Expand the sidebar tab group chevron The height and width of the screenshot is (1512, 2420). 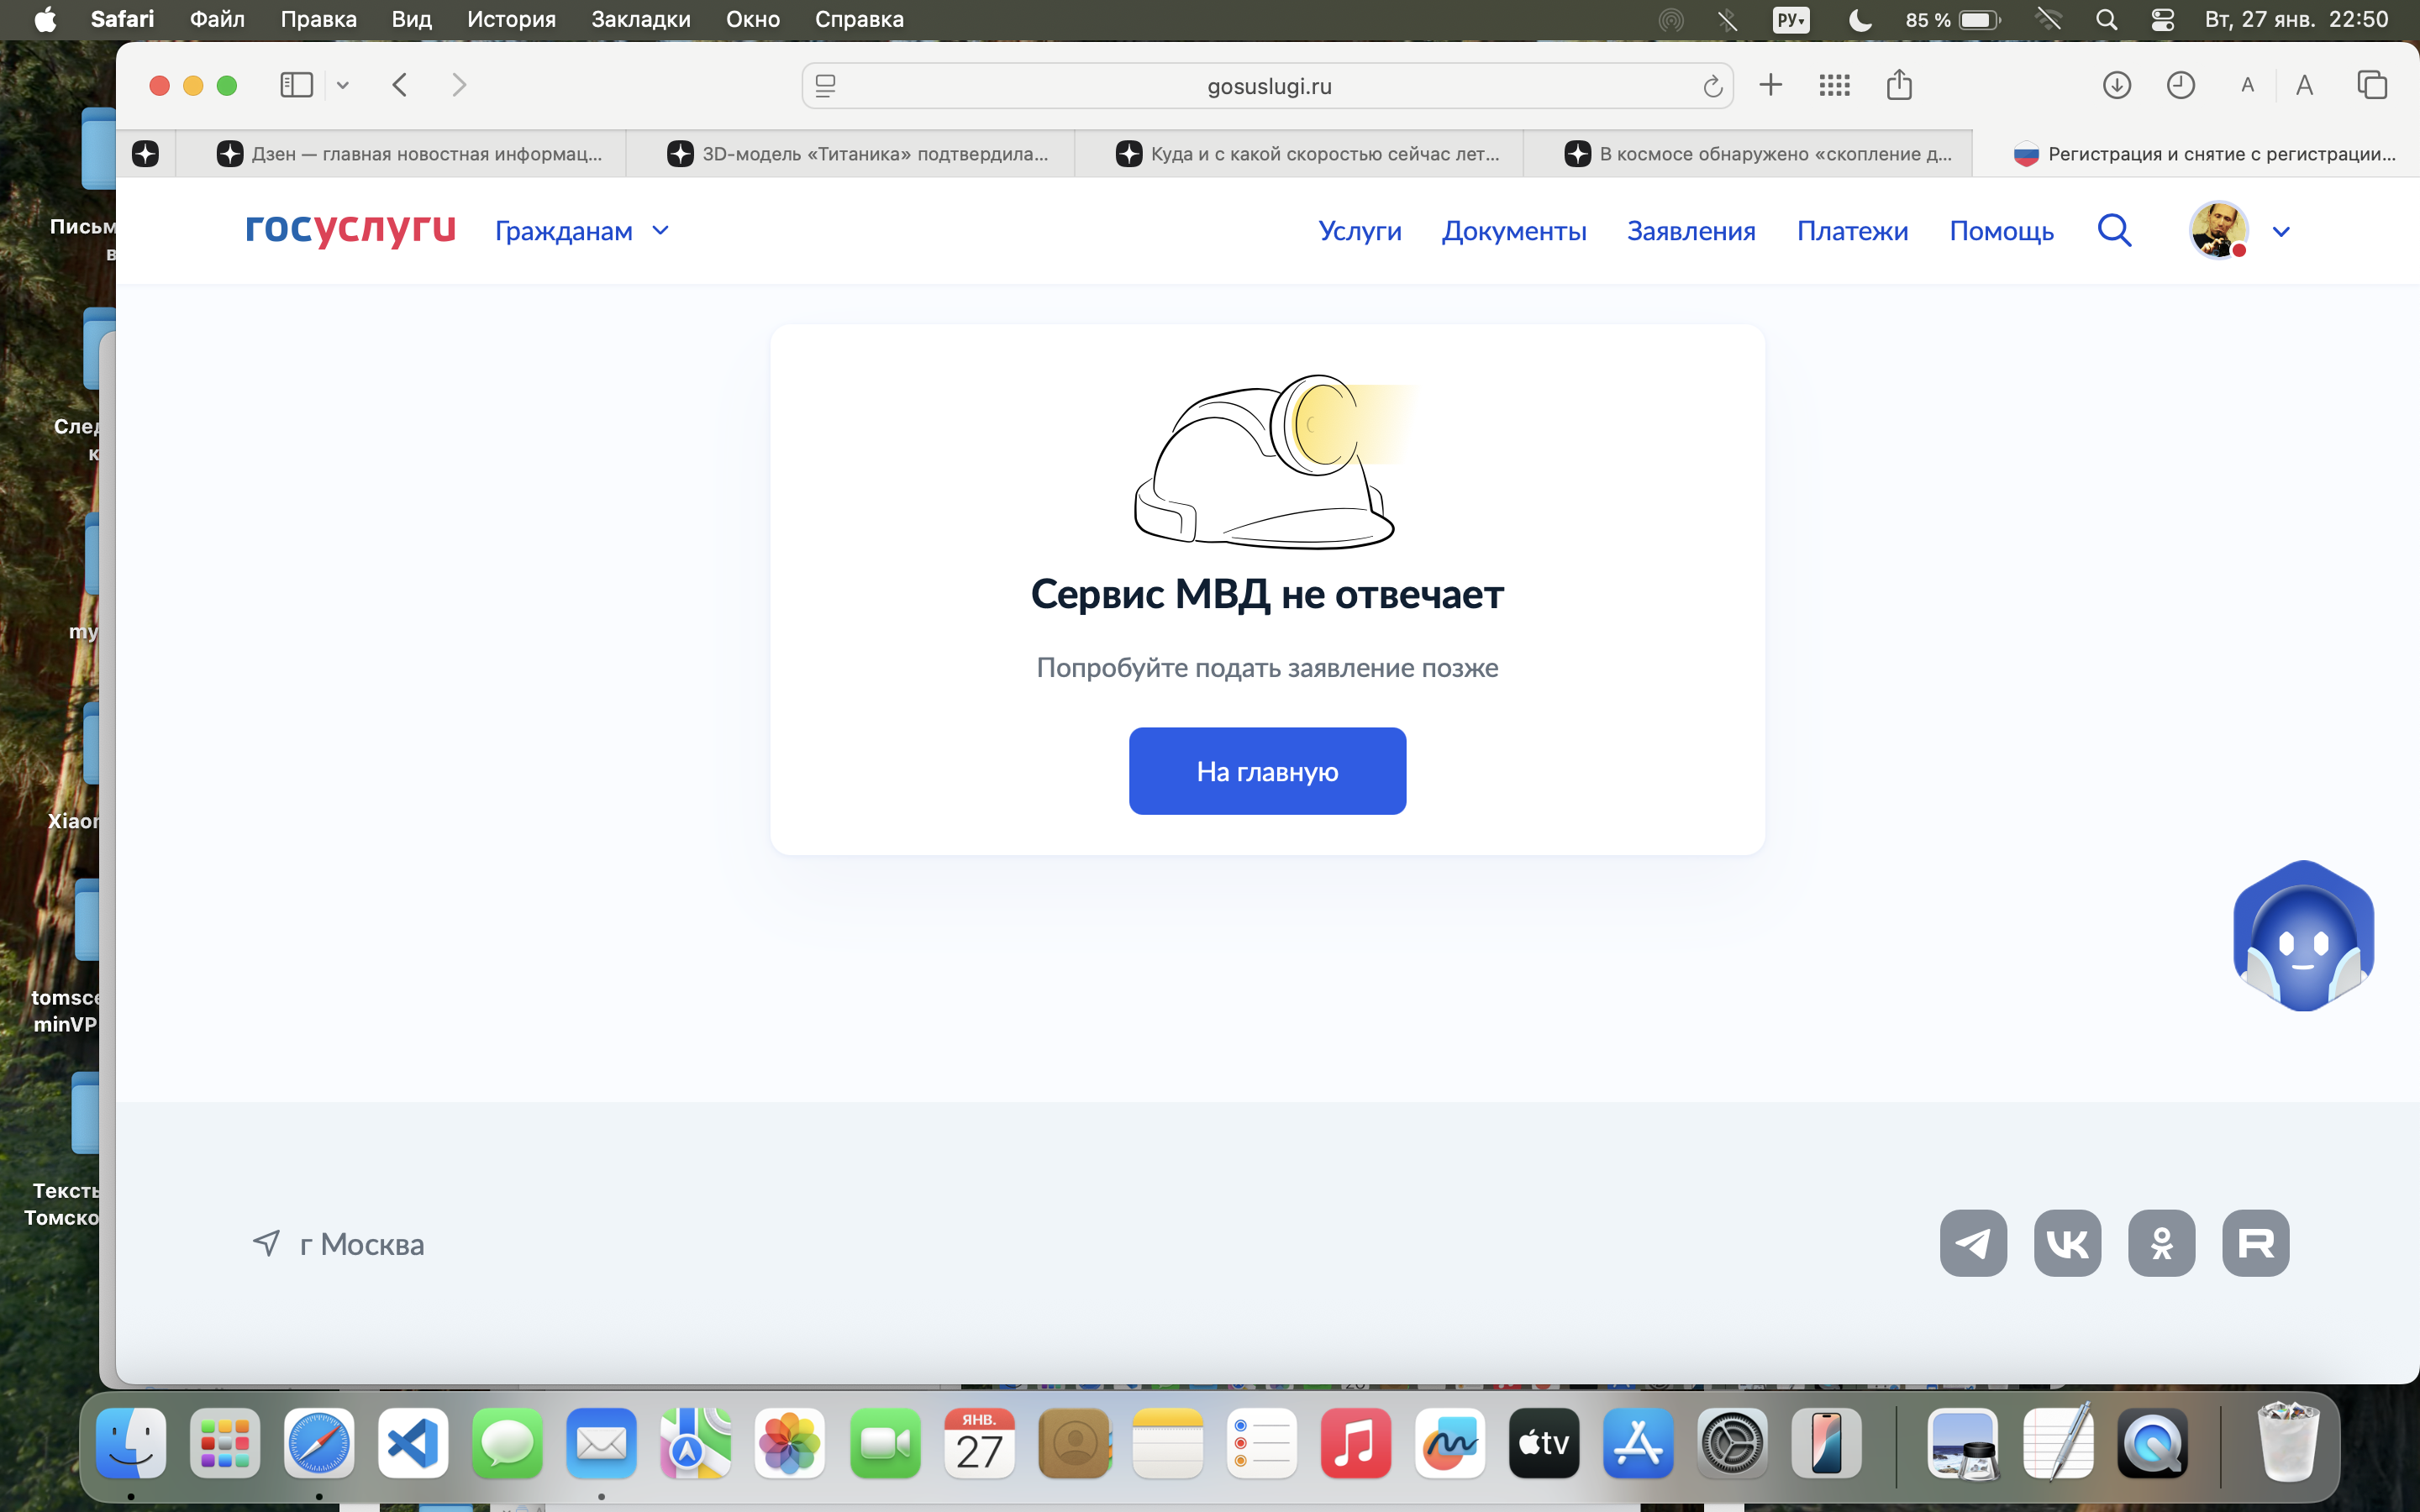(343, 86)
